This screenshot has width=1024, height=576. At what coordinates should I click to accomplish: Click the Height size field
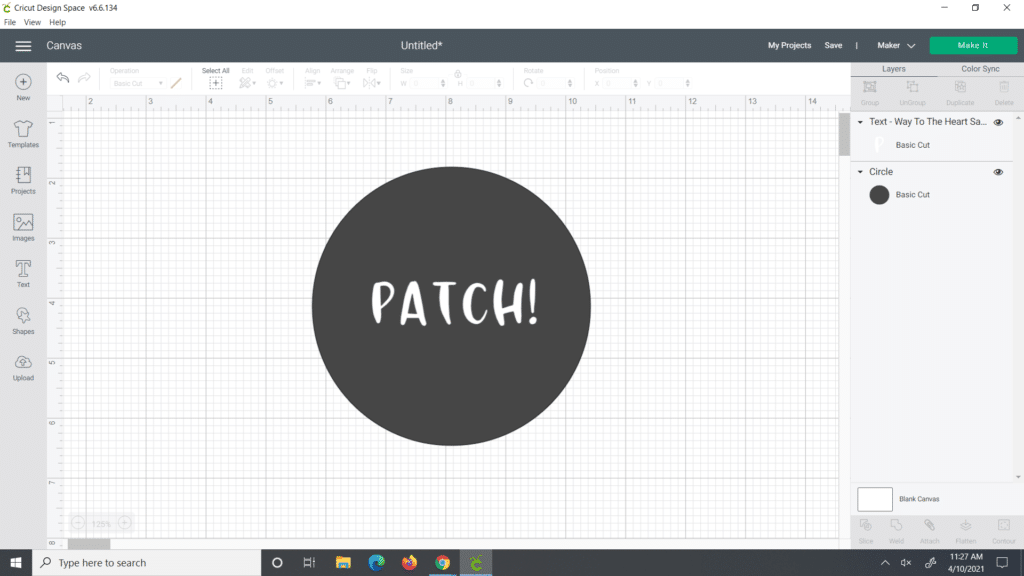click(x=483, y=84)
